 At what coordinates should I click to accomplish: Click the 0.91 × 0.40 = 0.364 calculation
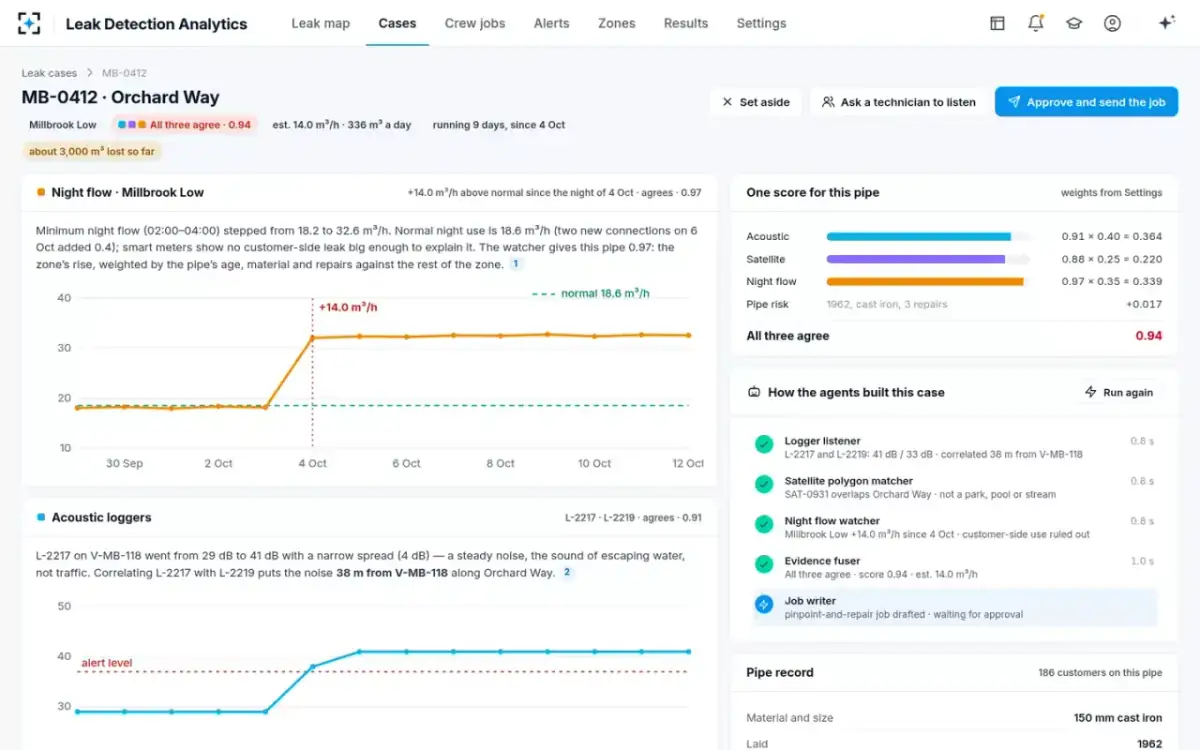click(1112, 237)
